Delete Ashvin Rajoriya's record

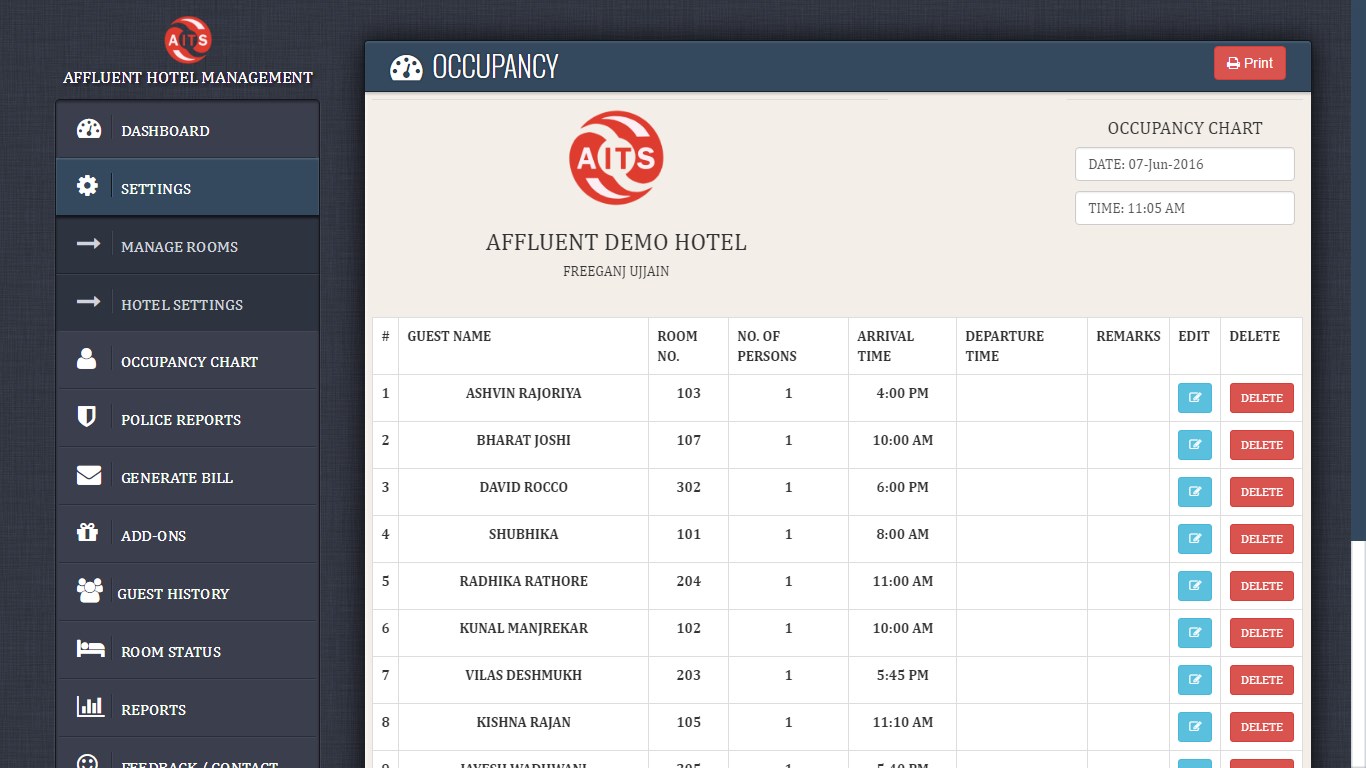tap(1262, 398)
